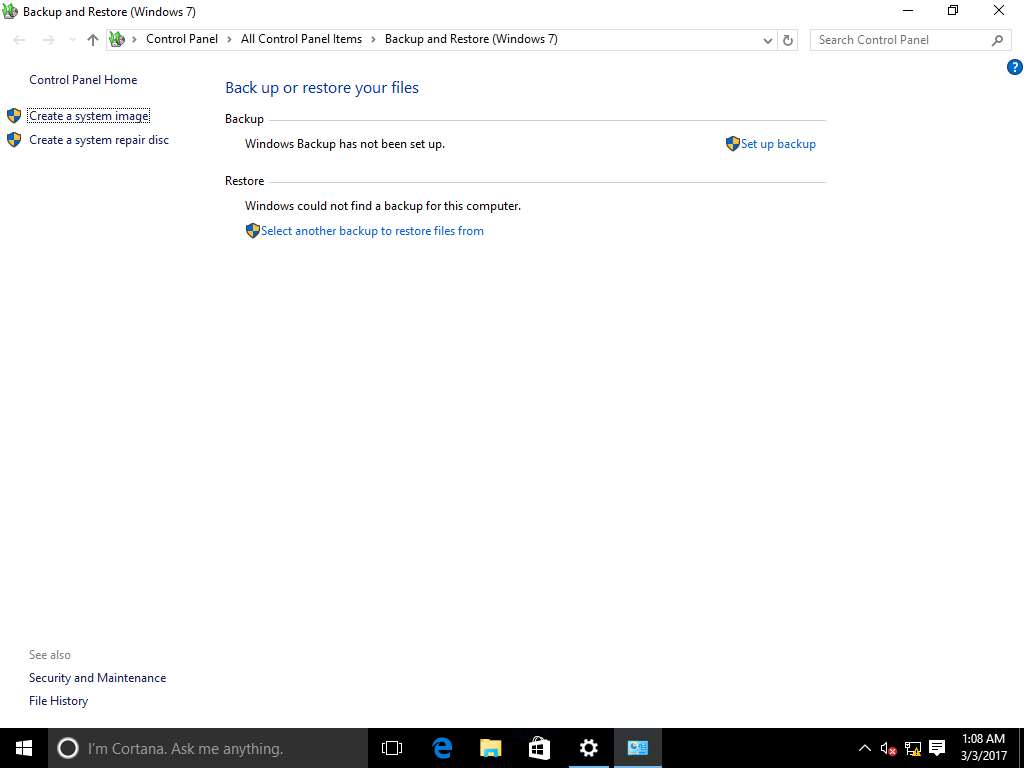This screenshot has width=1024, height=768.
Task: Click the Search Control Panel field
Action: (x=910, y=40)
